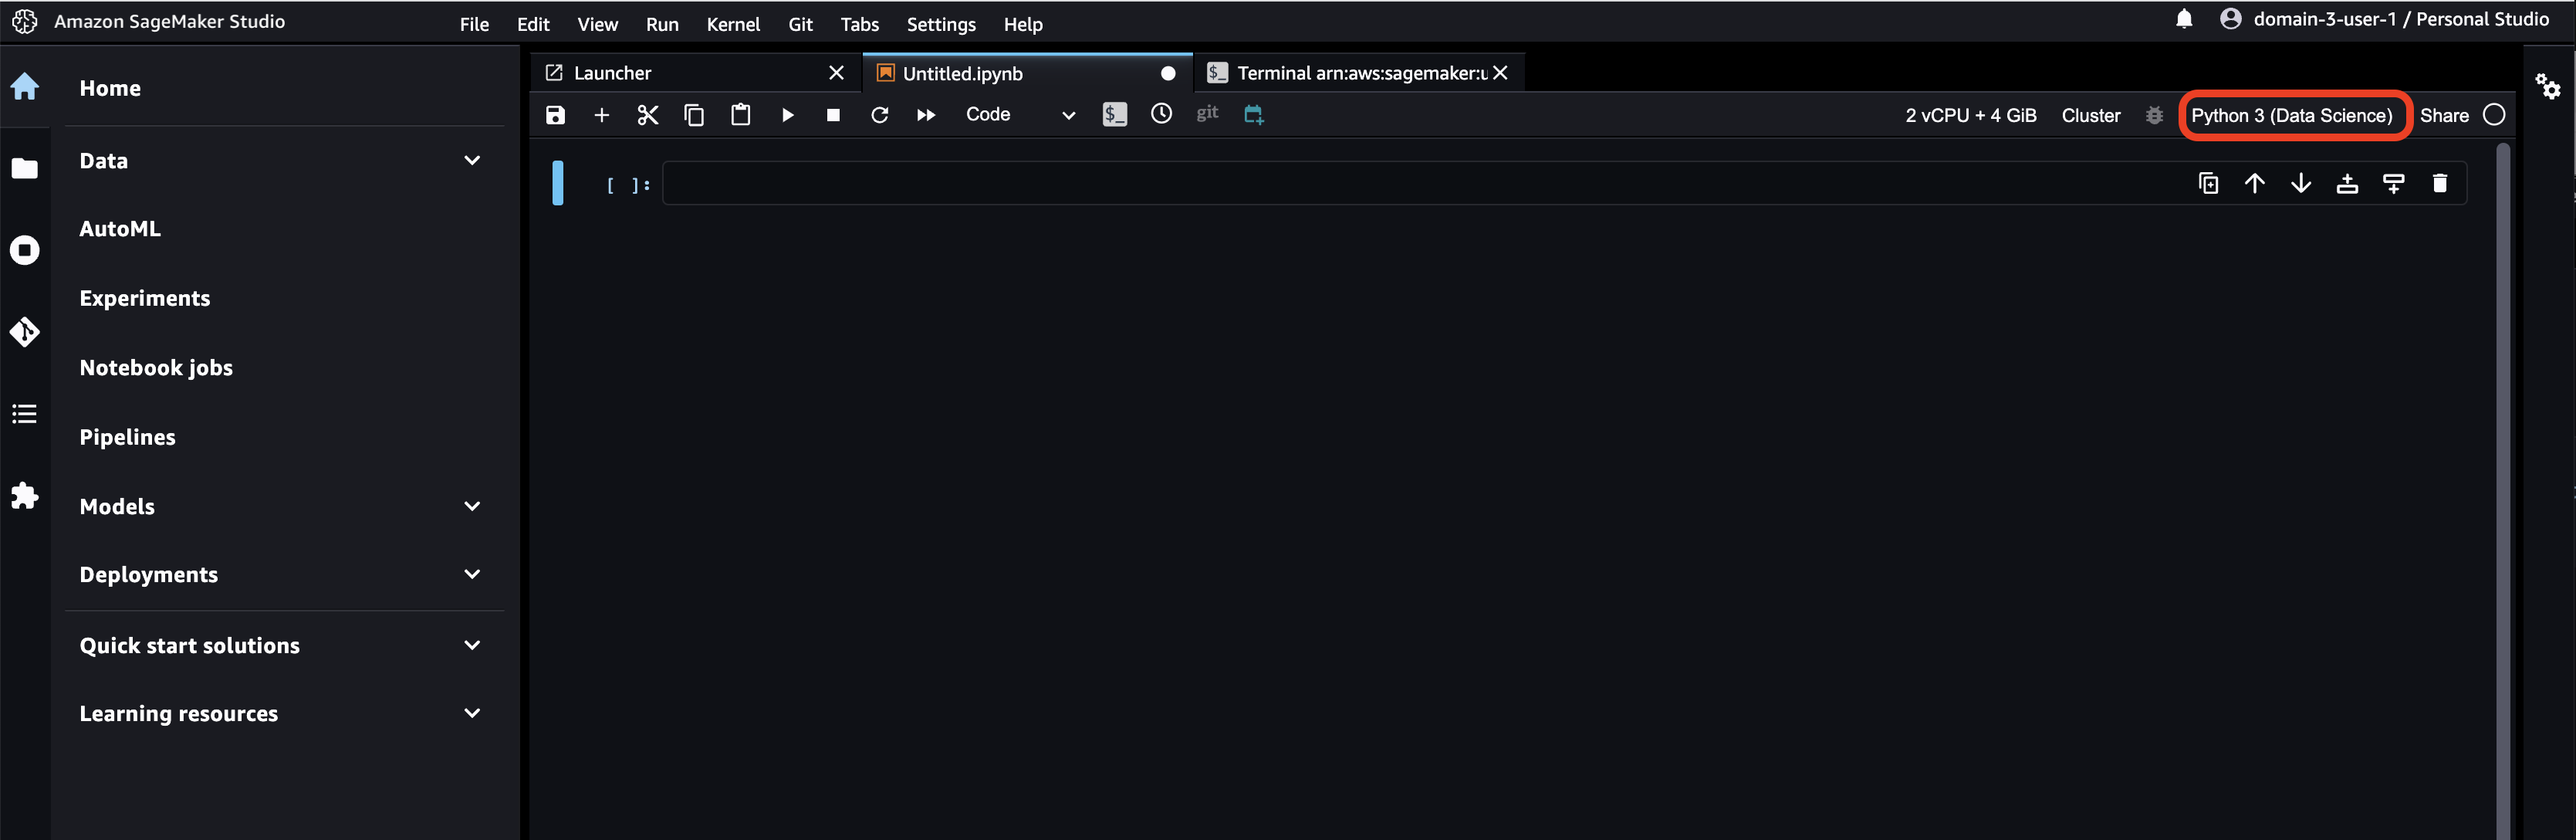Viewport: 2576px width, 840px height.
Task: Click into the empty notebook code cell
Action: (1400, 184)
